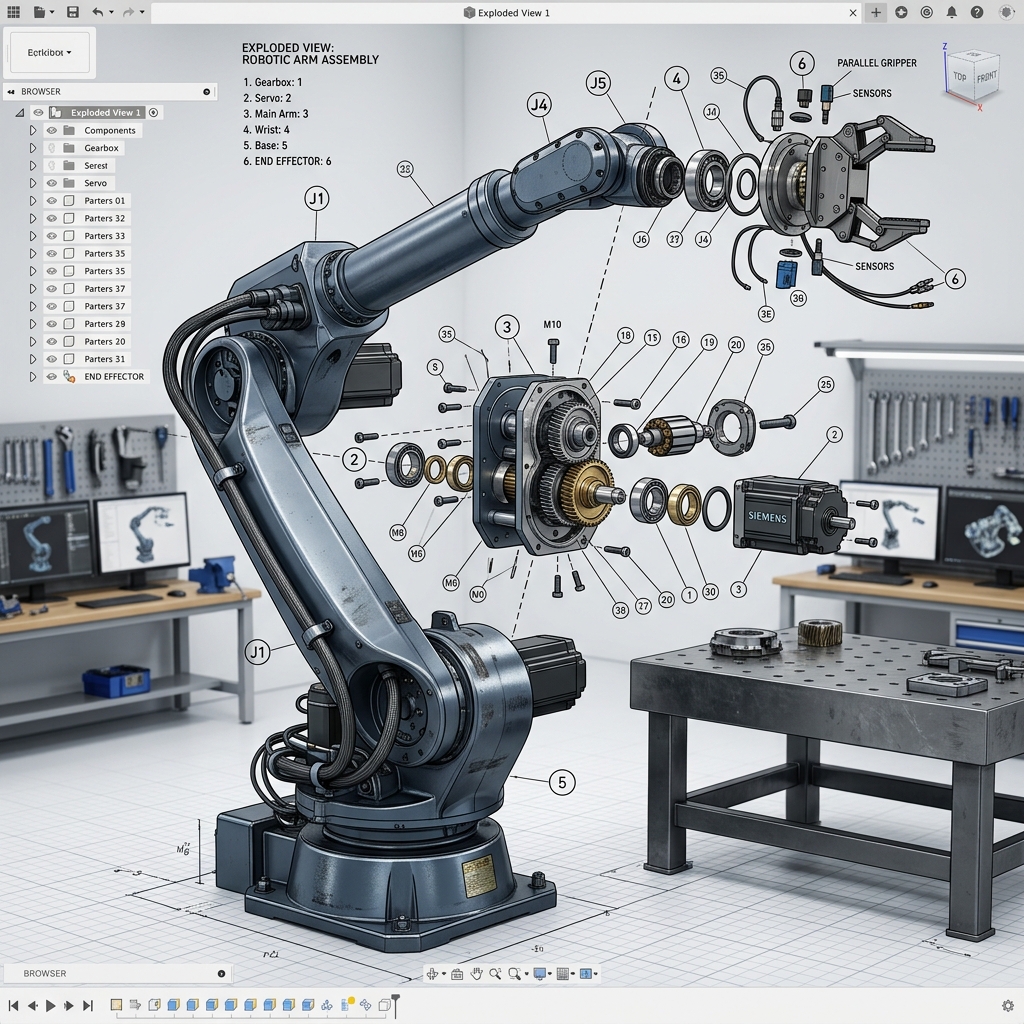Viewport: 1024px width, 1024px height.
Task: Step back one timeline feature
Action: pos(32,1005)
